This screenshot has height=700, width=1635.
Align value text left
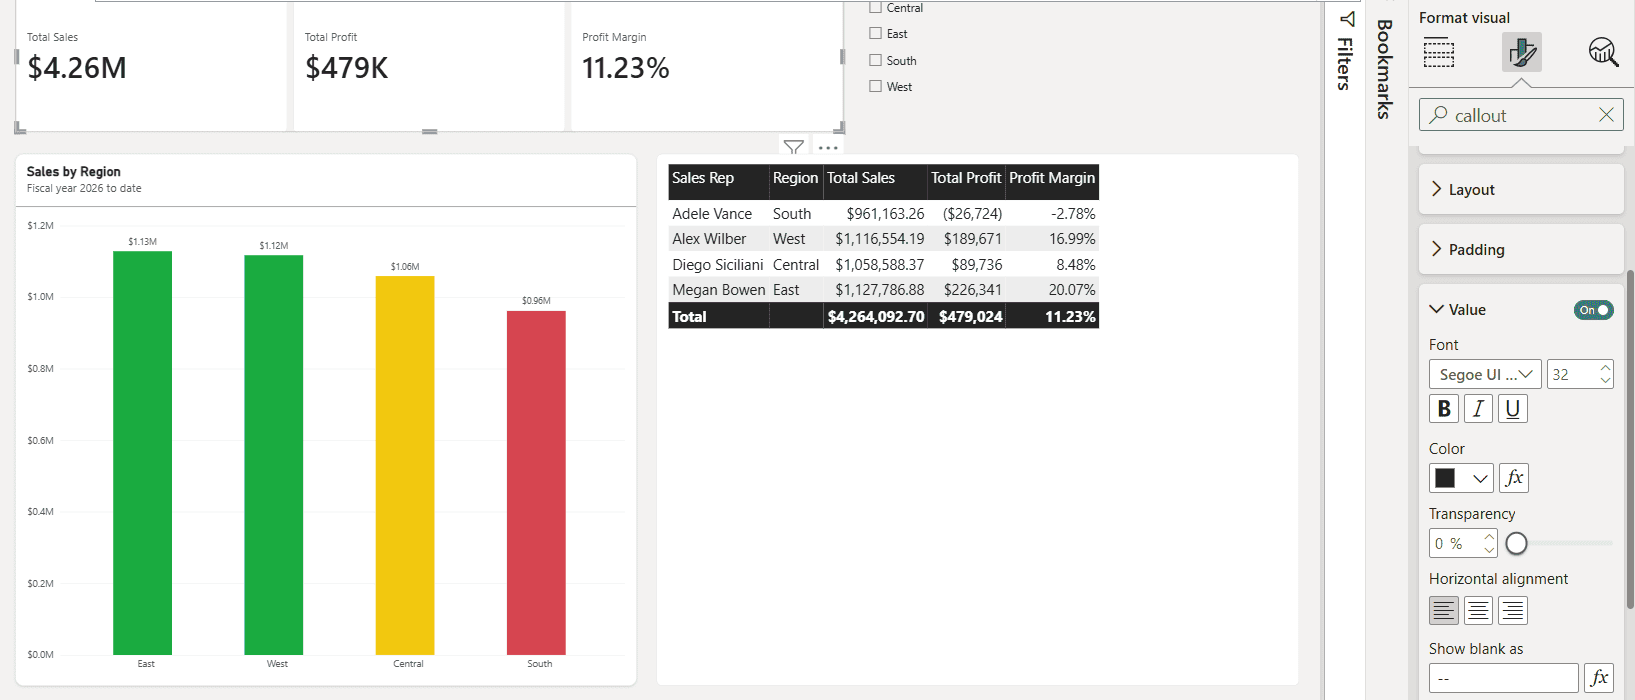pyautogui.click(x=1443, y=610)
